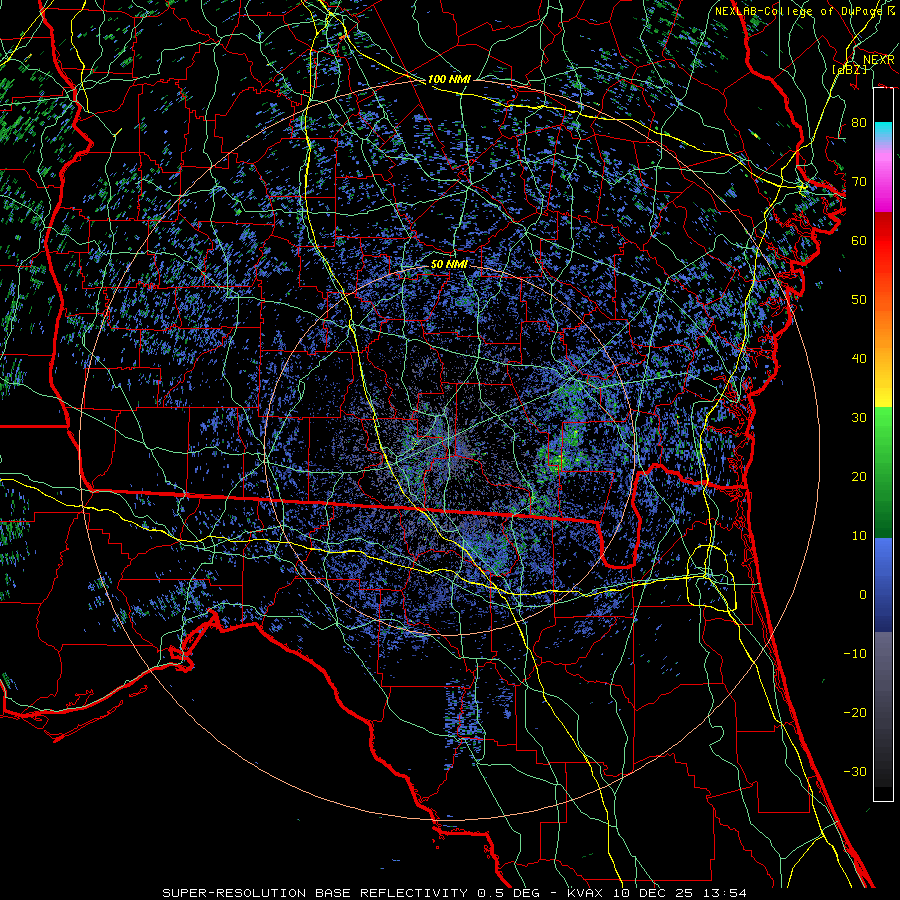This screenshot has height=900, width=900.
Task: Click the 0 value on the dBZ scale
Action: [863, 595]
